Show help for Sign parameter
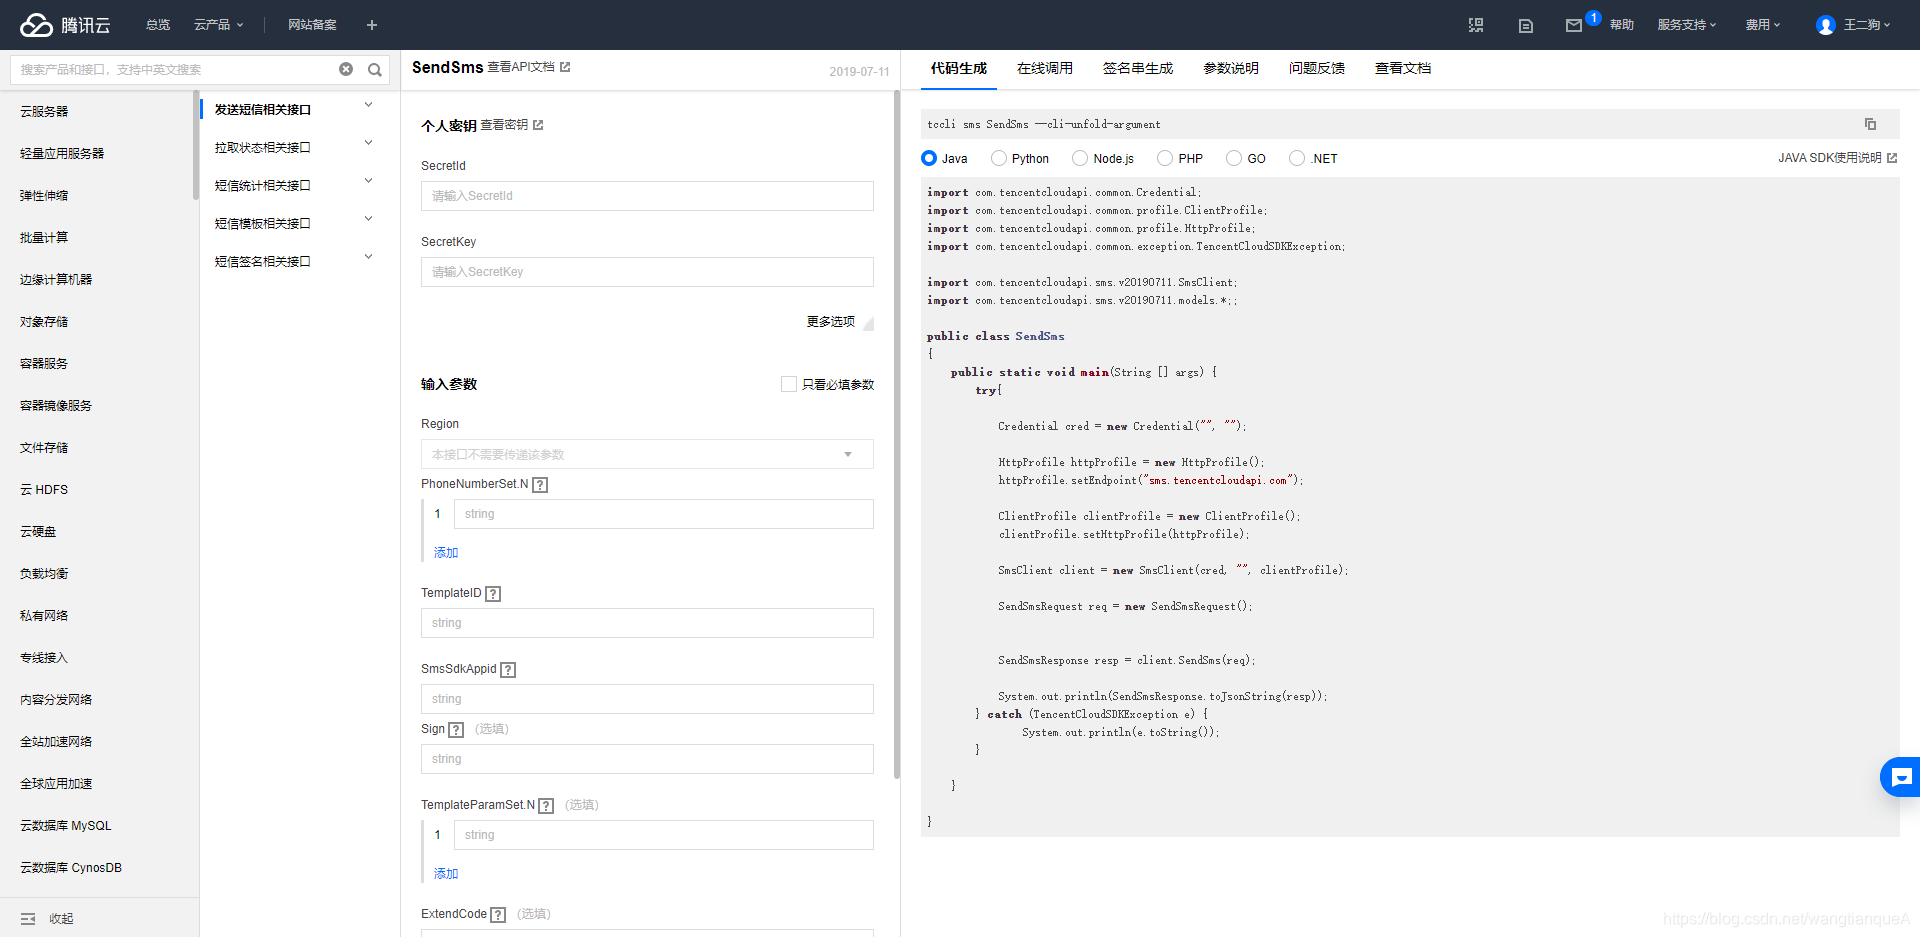Viewport: 1920px width, 937px height. [456, 730]
